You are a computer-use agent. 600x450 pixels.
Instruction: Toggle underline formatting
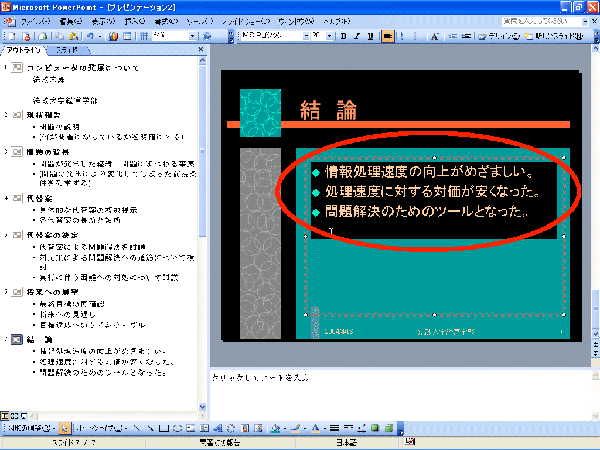tap(370, 36)
